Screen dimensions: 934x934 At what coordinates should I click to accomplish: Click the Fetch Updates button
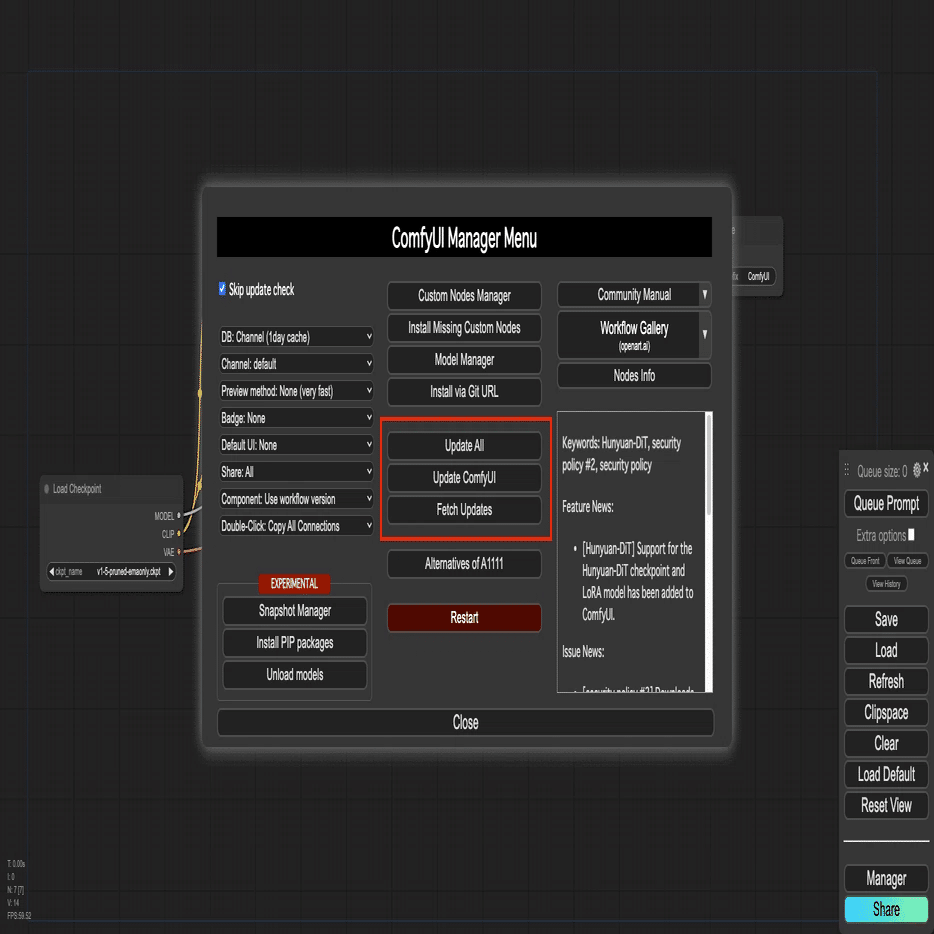click(x=464, y=510)
